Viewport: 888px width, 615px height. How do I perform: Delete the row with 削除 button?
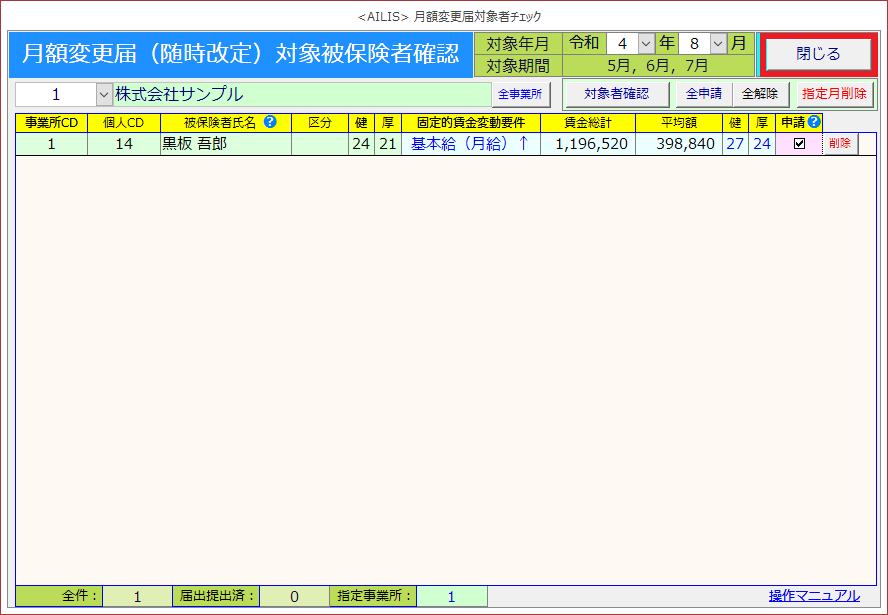840,144
